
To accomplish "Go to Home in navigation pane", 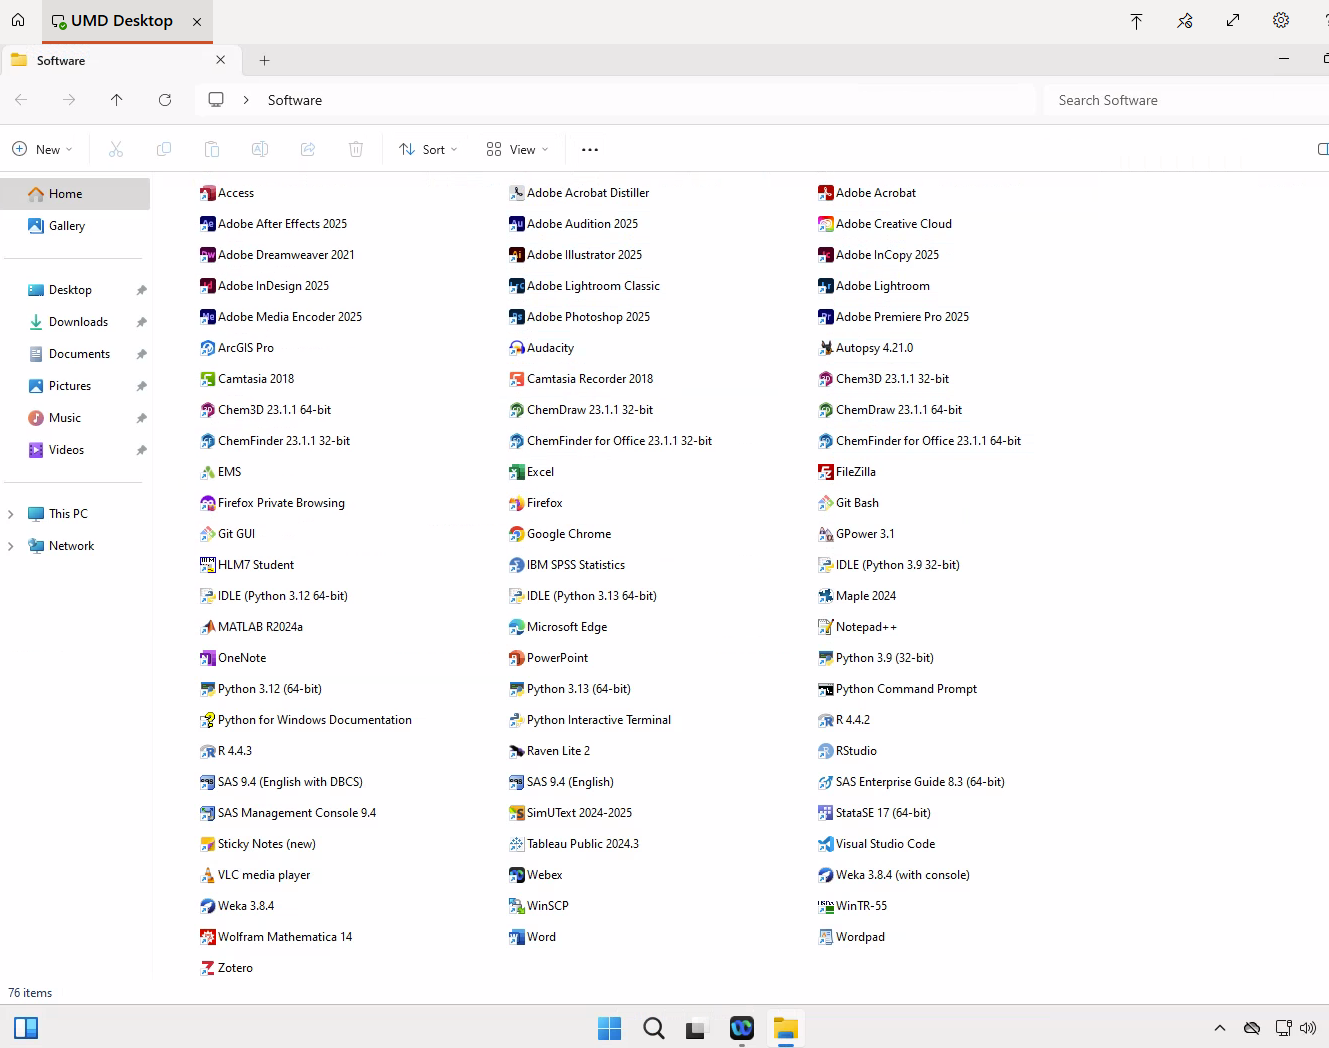I will (x=76, y=194).
